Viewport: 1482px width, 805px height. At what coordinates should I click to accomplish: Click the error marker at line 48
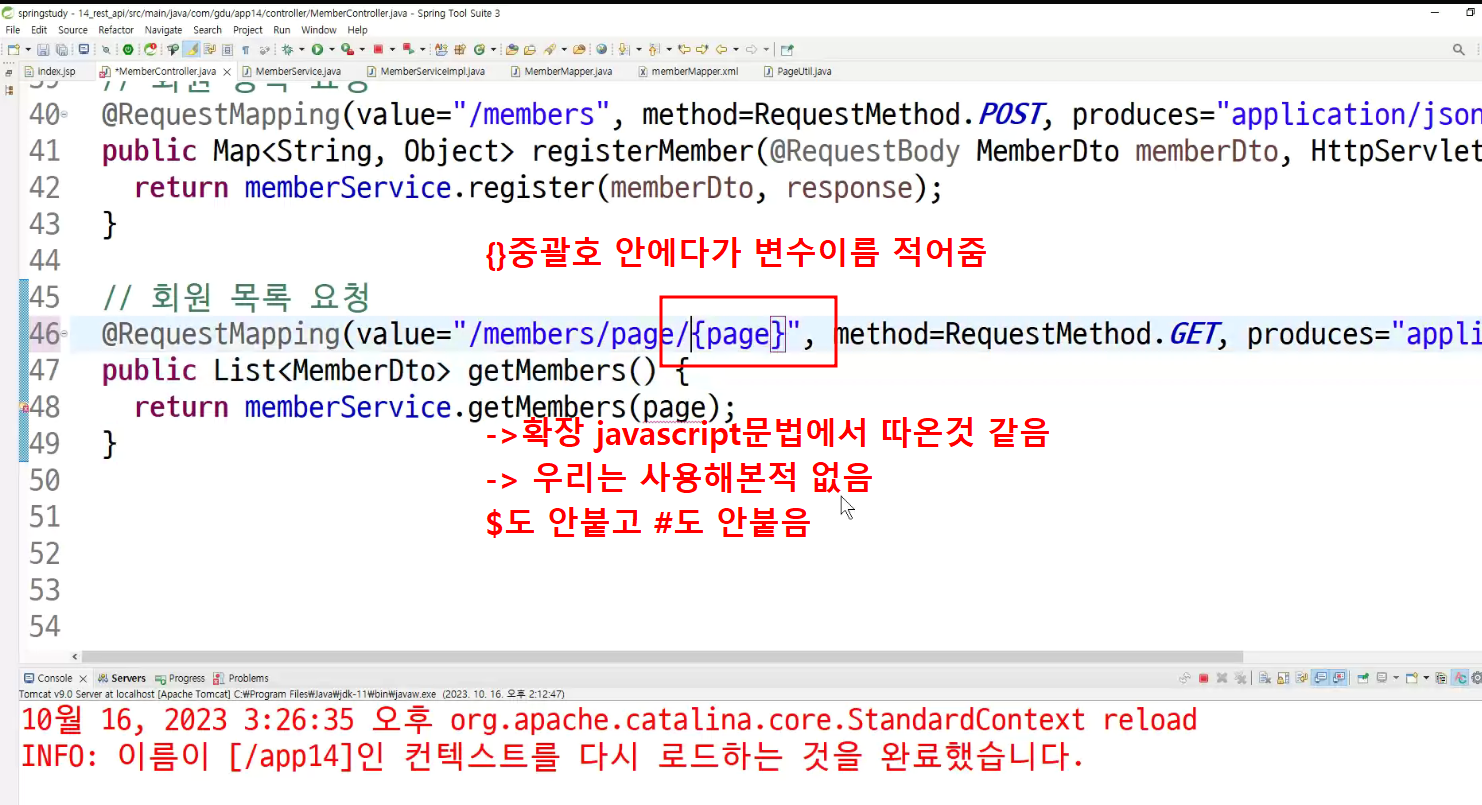coord(24,408)
